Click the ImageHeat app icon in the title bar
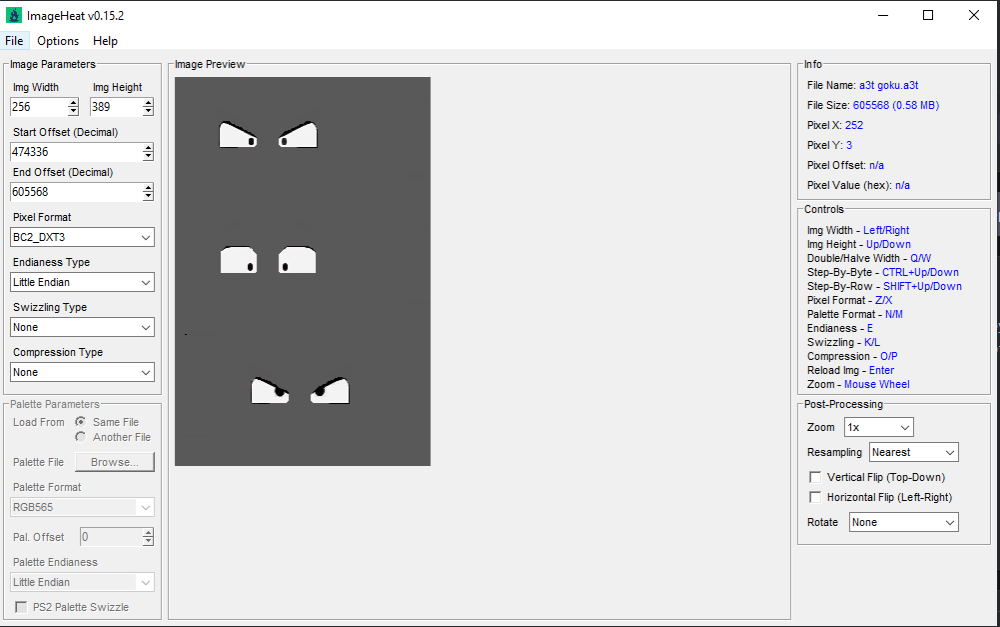Screen dimensions: 1000x627 click(x=13, y=14)
